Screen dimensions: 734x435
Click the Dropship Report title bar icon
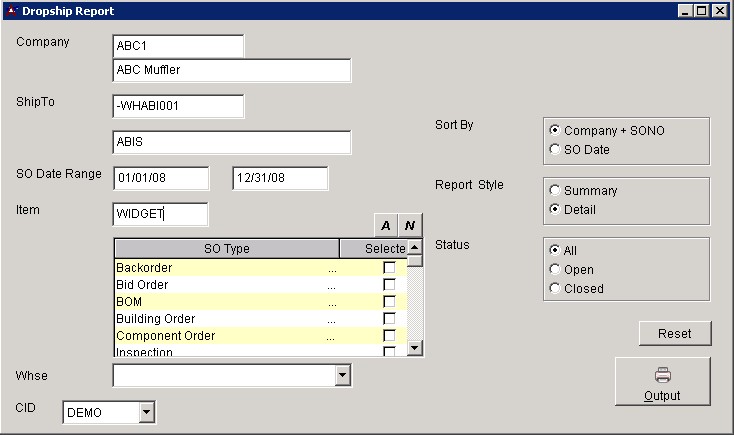point(11,11)
